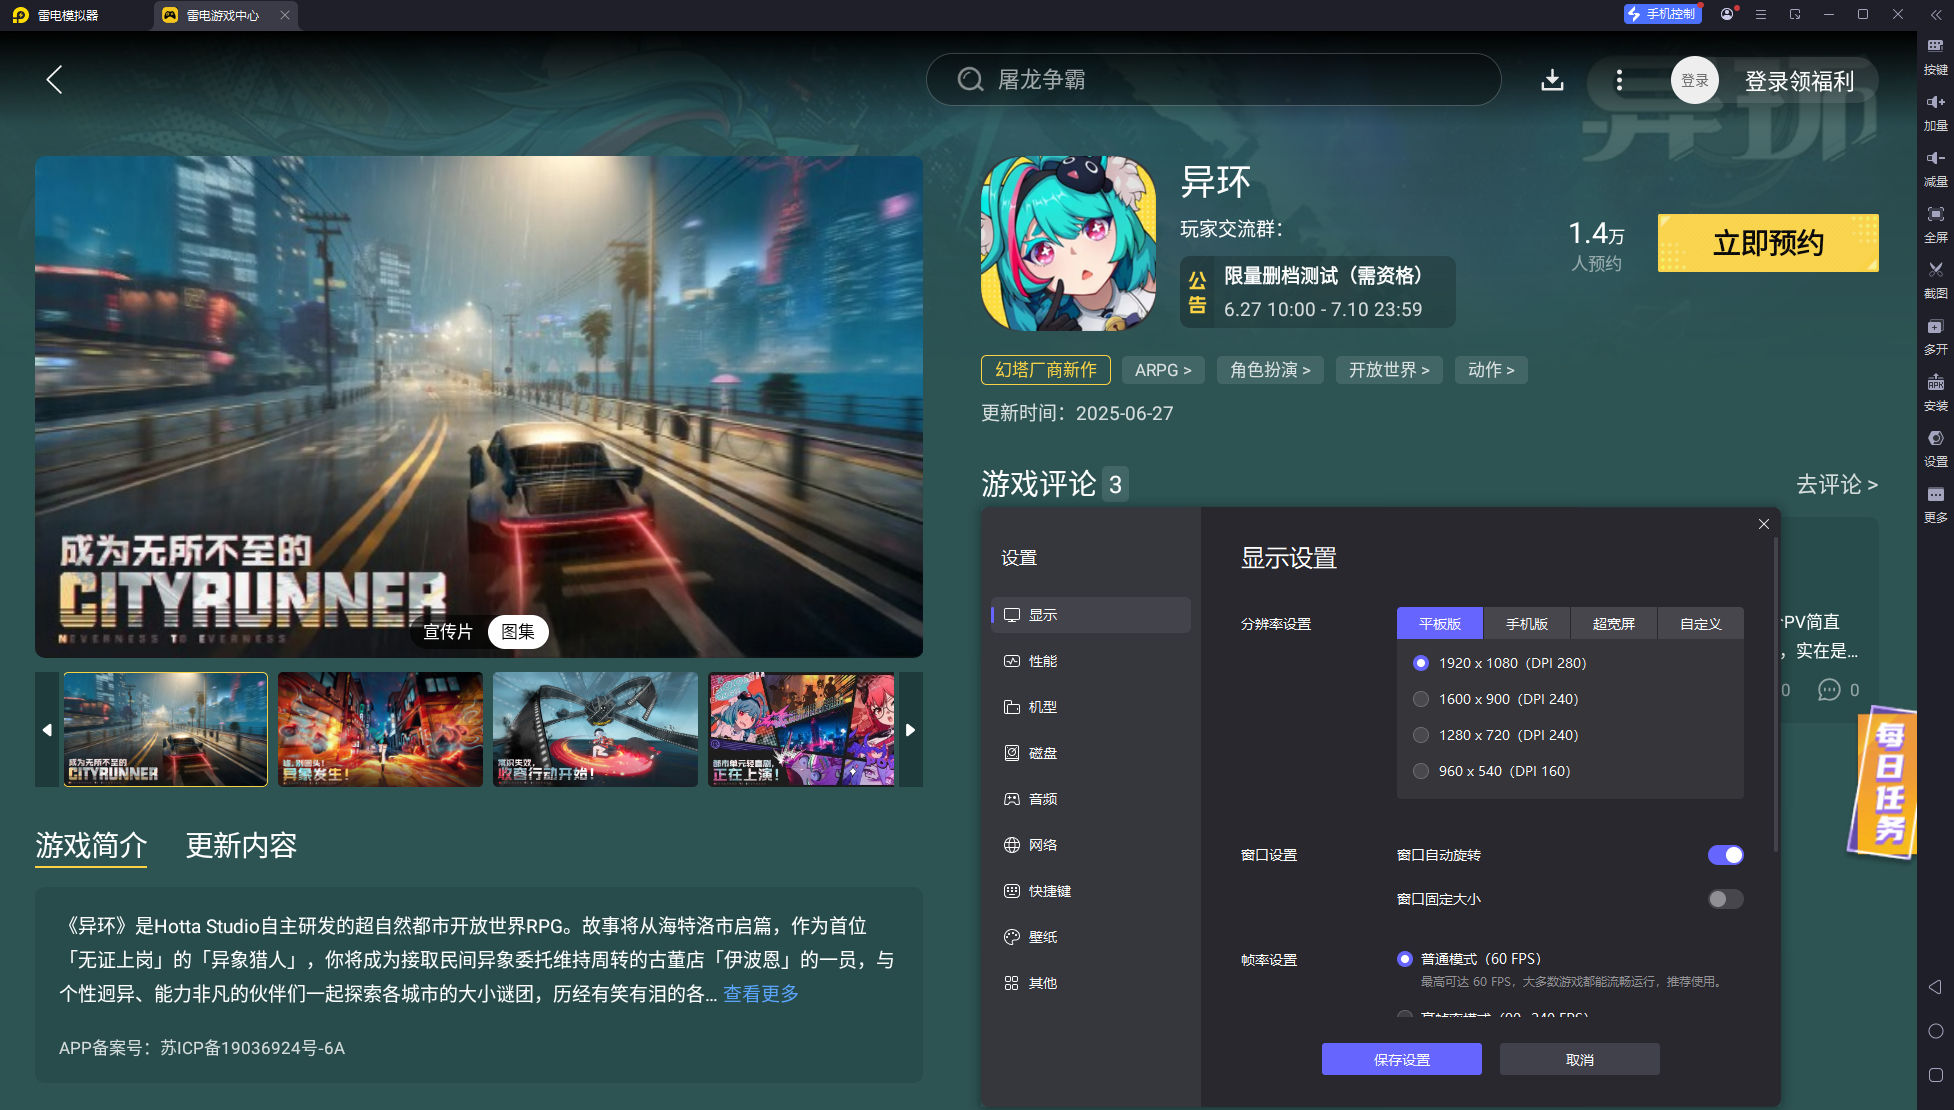Switch to the phone resolution tab
The height and width of the screenshot is (1110, 1954).
(1526, 623)
